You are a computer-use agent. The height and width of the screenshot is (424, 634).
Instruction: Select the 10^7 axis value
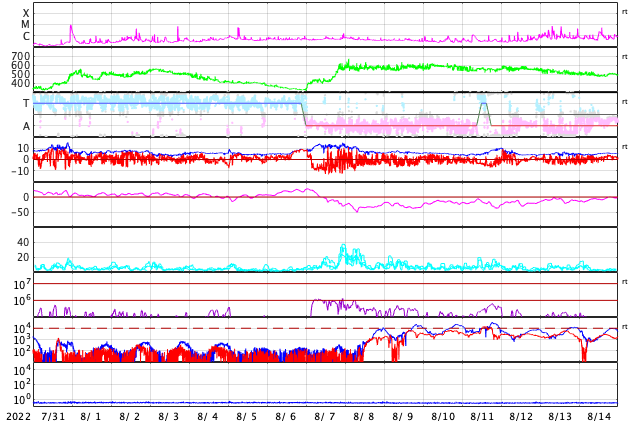[22, 285]
